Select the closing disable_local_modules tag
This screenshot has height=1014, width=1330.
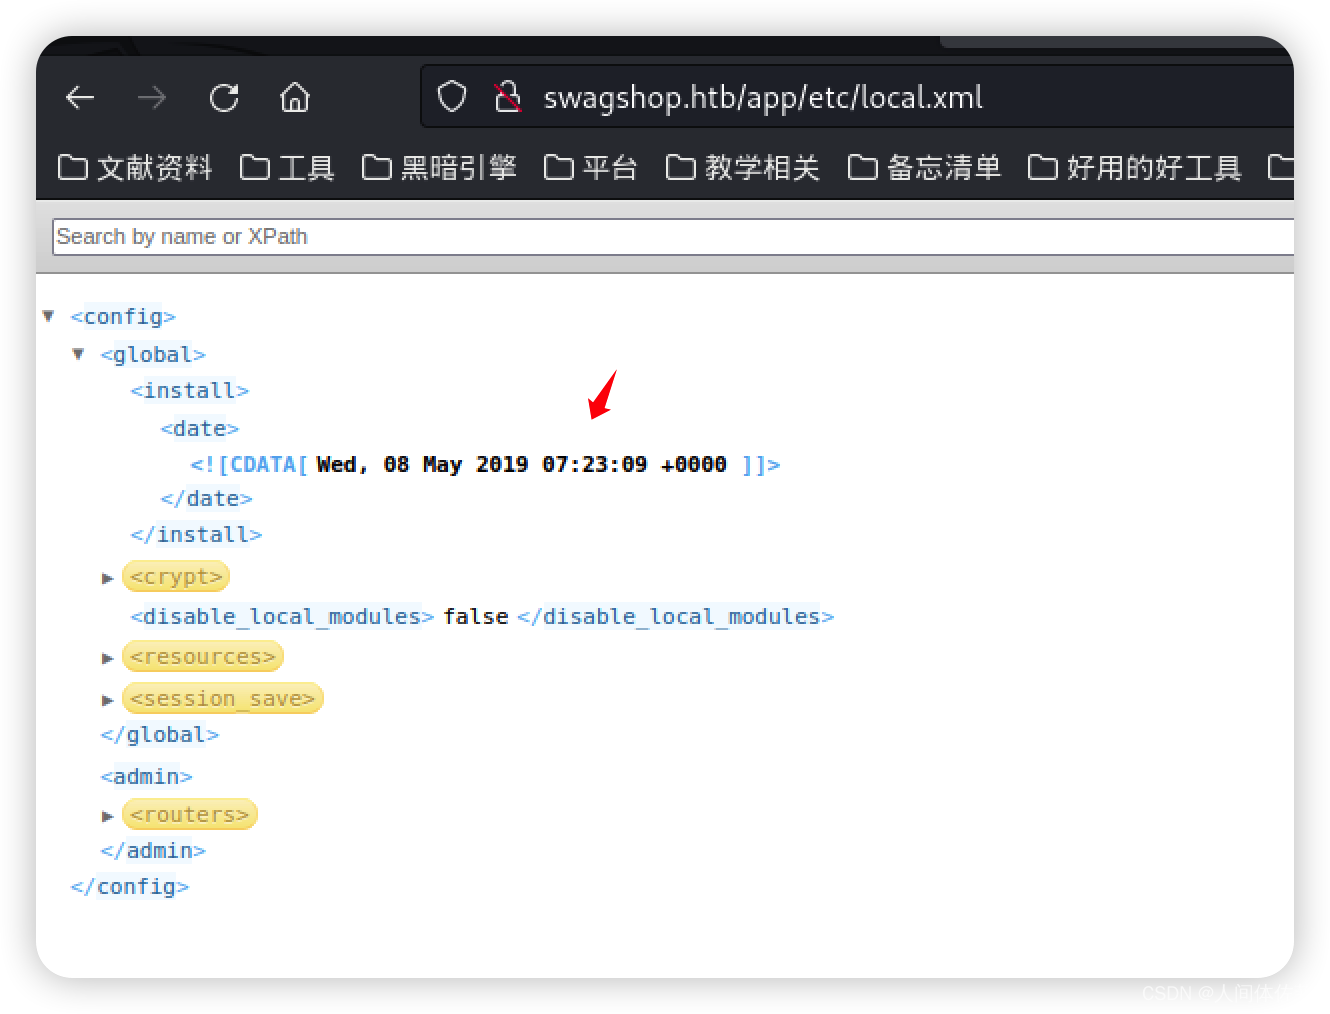pyautogui.click(x=676, y=616)
